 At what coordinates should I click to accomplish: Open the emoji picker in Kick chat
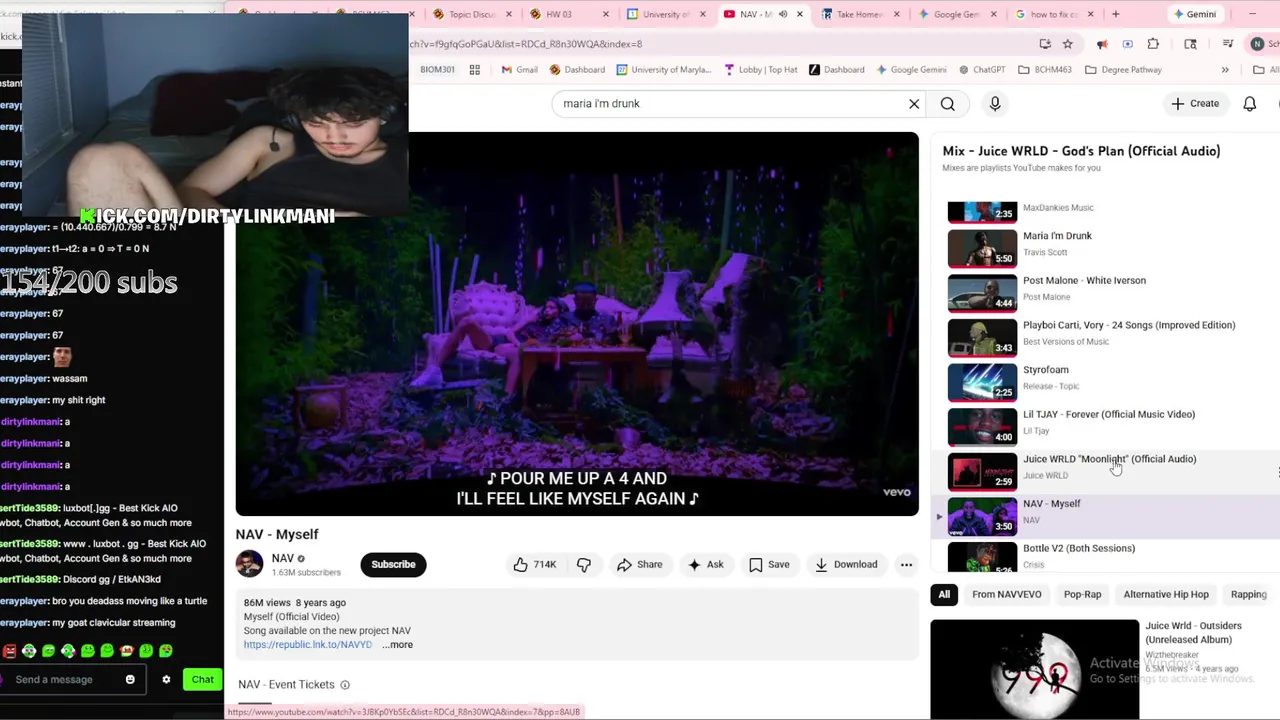[x=130, y=680]
